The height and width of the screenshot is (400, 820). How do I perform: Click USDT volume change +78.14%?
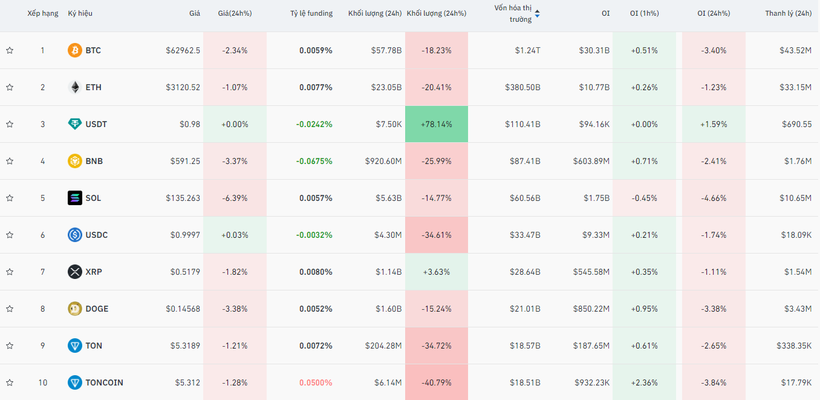pyautogui.click(x=436, y=124)
